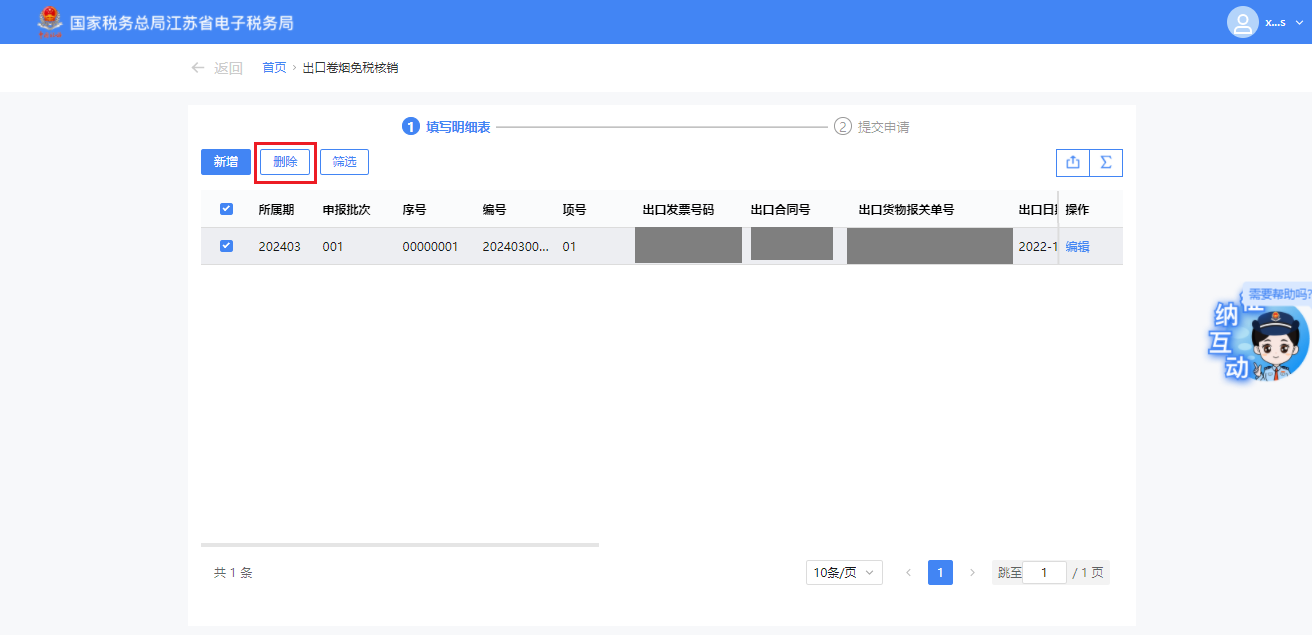Expand the user account menu chevron
The width and height of the screenshot is (1312, 642).
tap(1299, 22)
